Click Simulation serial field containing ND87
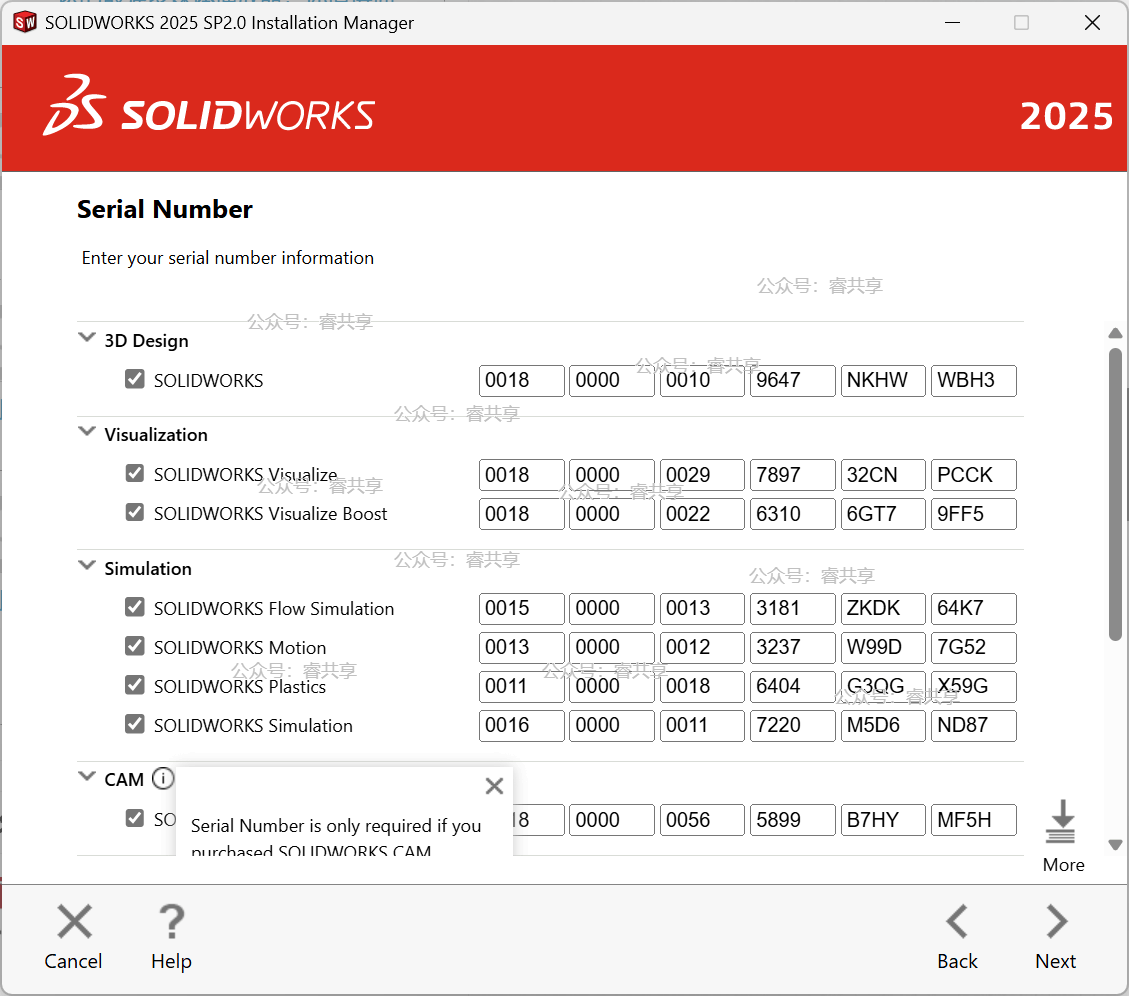1129x996 pixels. pyautogui.click(x=973, y=726)
